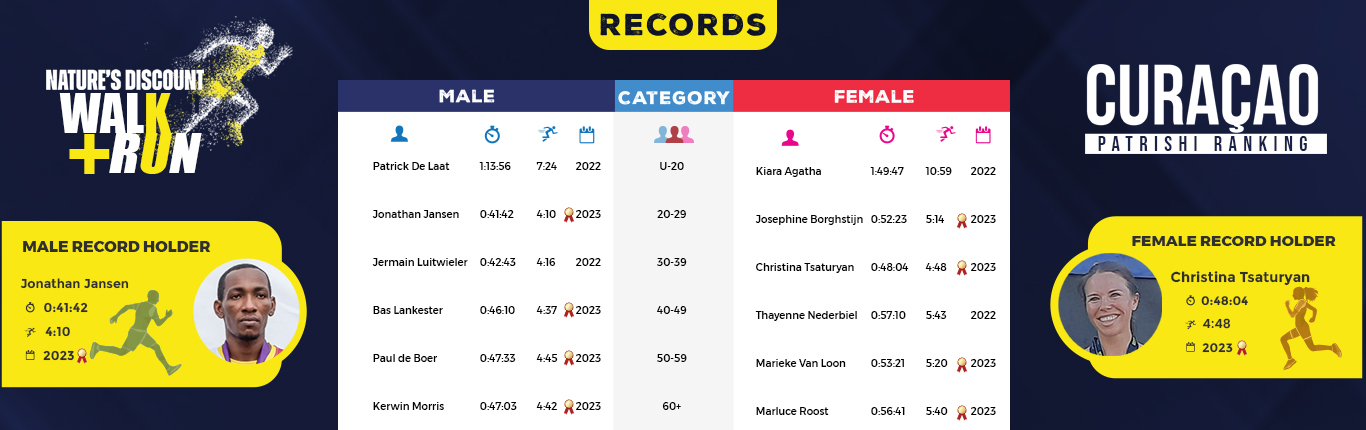Click the CATEGORY column header
The width and height of the screenshot is (1366, 430).
tap(673, 97)
